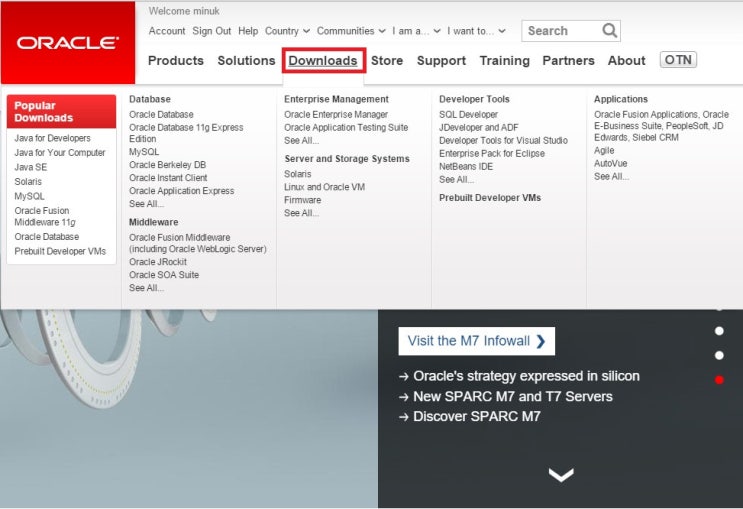
Task: Click the Visit the M7 Infowall button
Action: point(476,341)
